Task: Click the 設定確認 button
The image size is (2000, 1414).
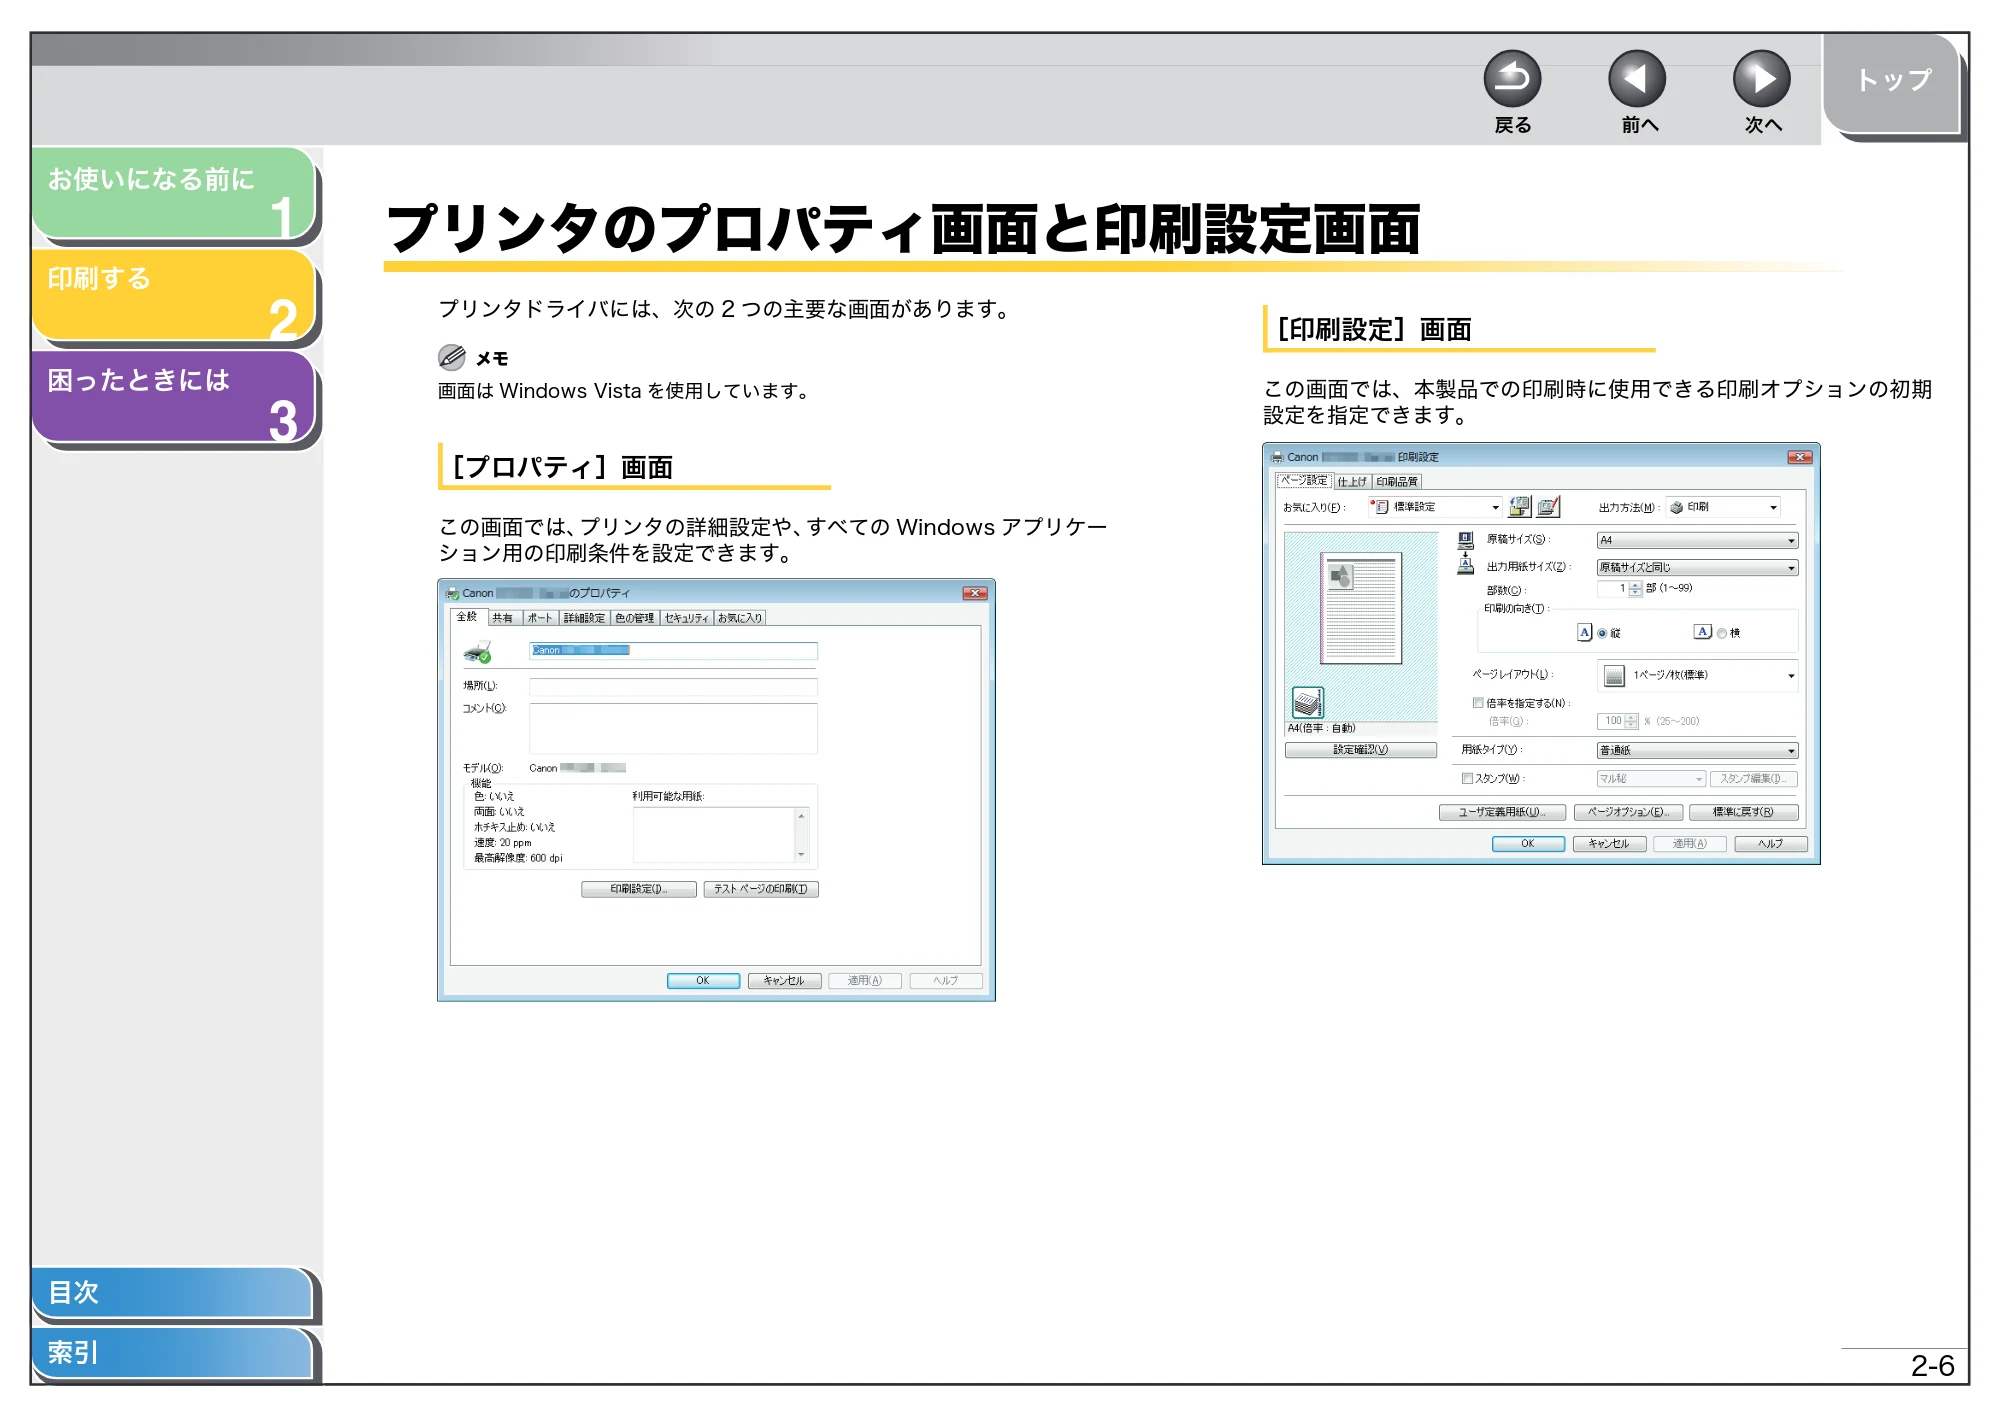Action: click(x=1361, y=750)
